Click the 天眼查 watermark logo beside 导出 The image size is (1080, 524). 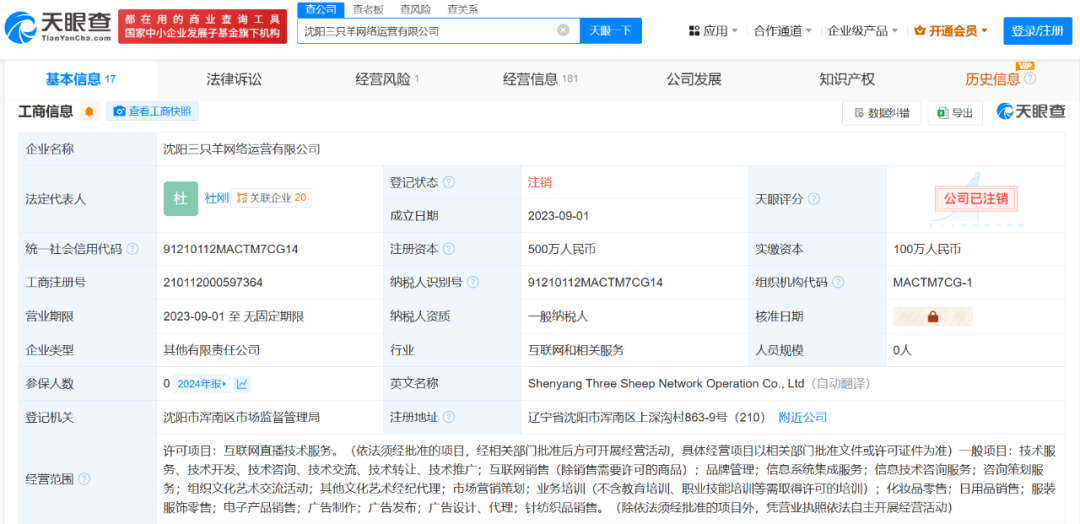[x=1031, y=112]
